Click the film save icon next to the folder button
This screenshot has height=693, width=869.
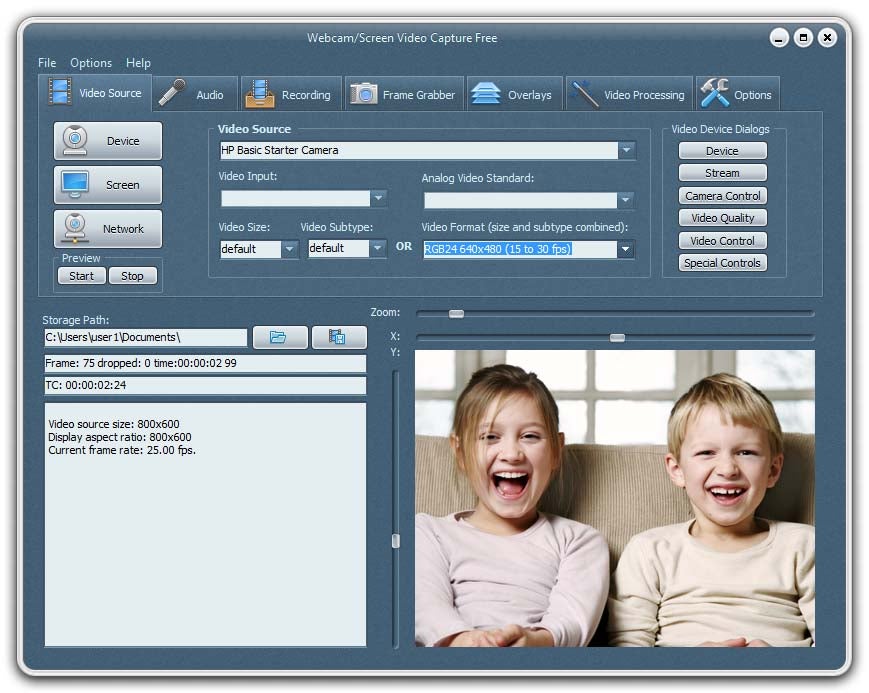click(x=338, y=338)
